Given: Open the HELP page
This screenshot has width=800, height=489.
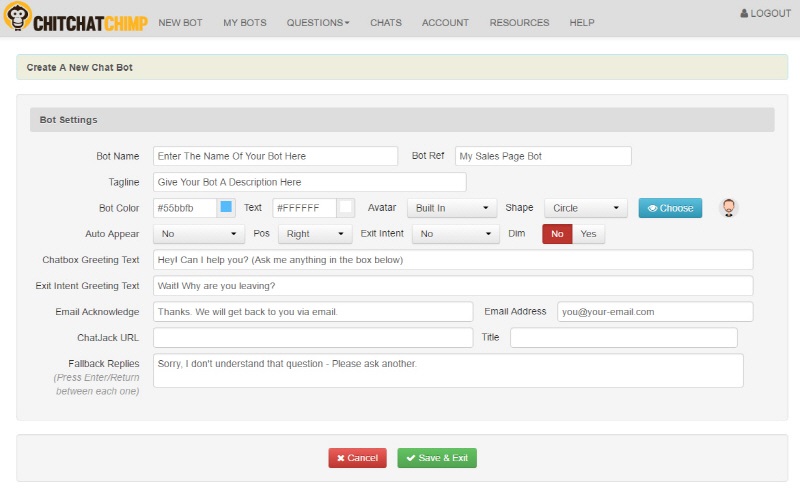Looking at the screenshot, I should [x=582, y=22].
